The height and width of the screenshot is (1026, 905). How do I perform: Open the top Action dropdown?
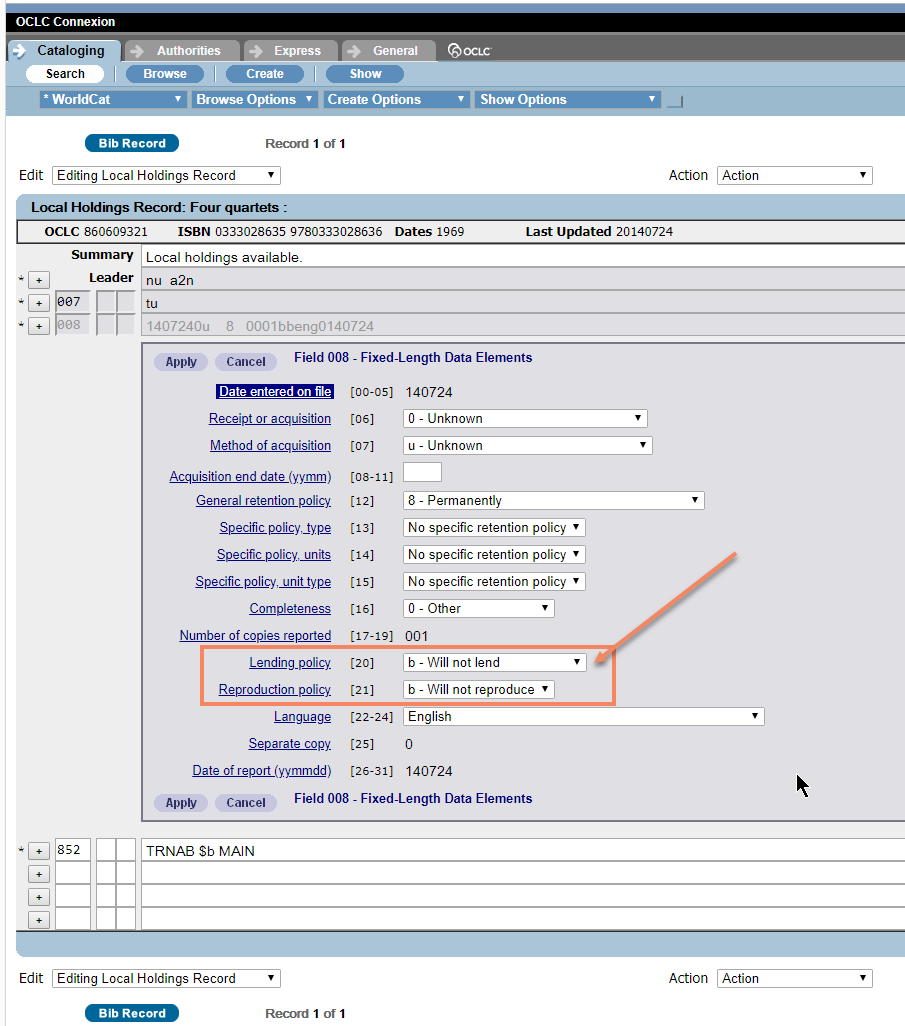point(794,175)
